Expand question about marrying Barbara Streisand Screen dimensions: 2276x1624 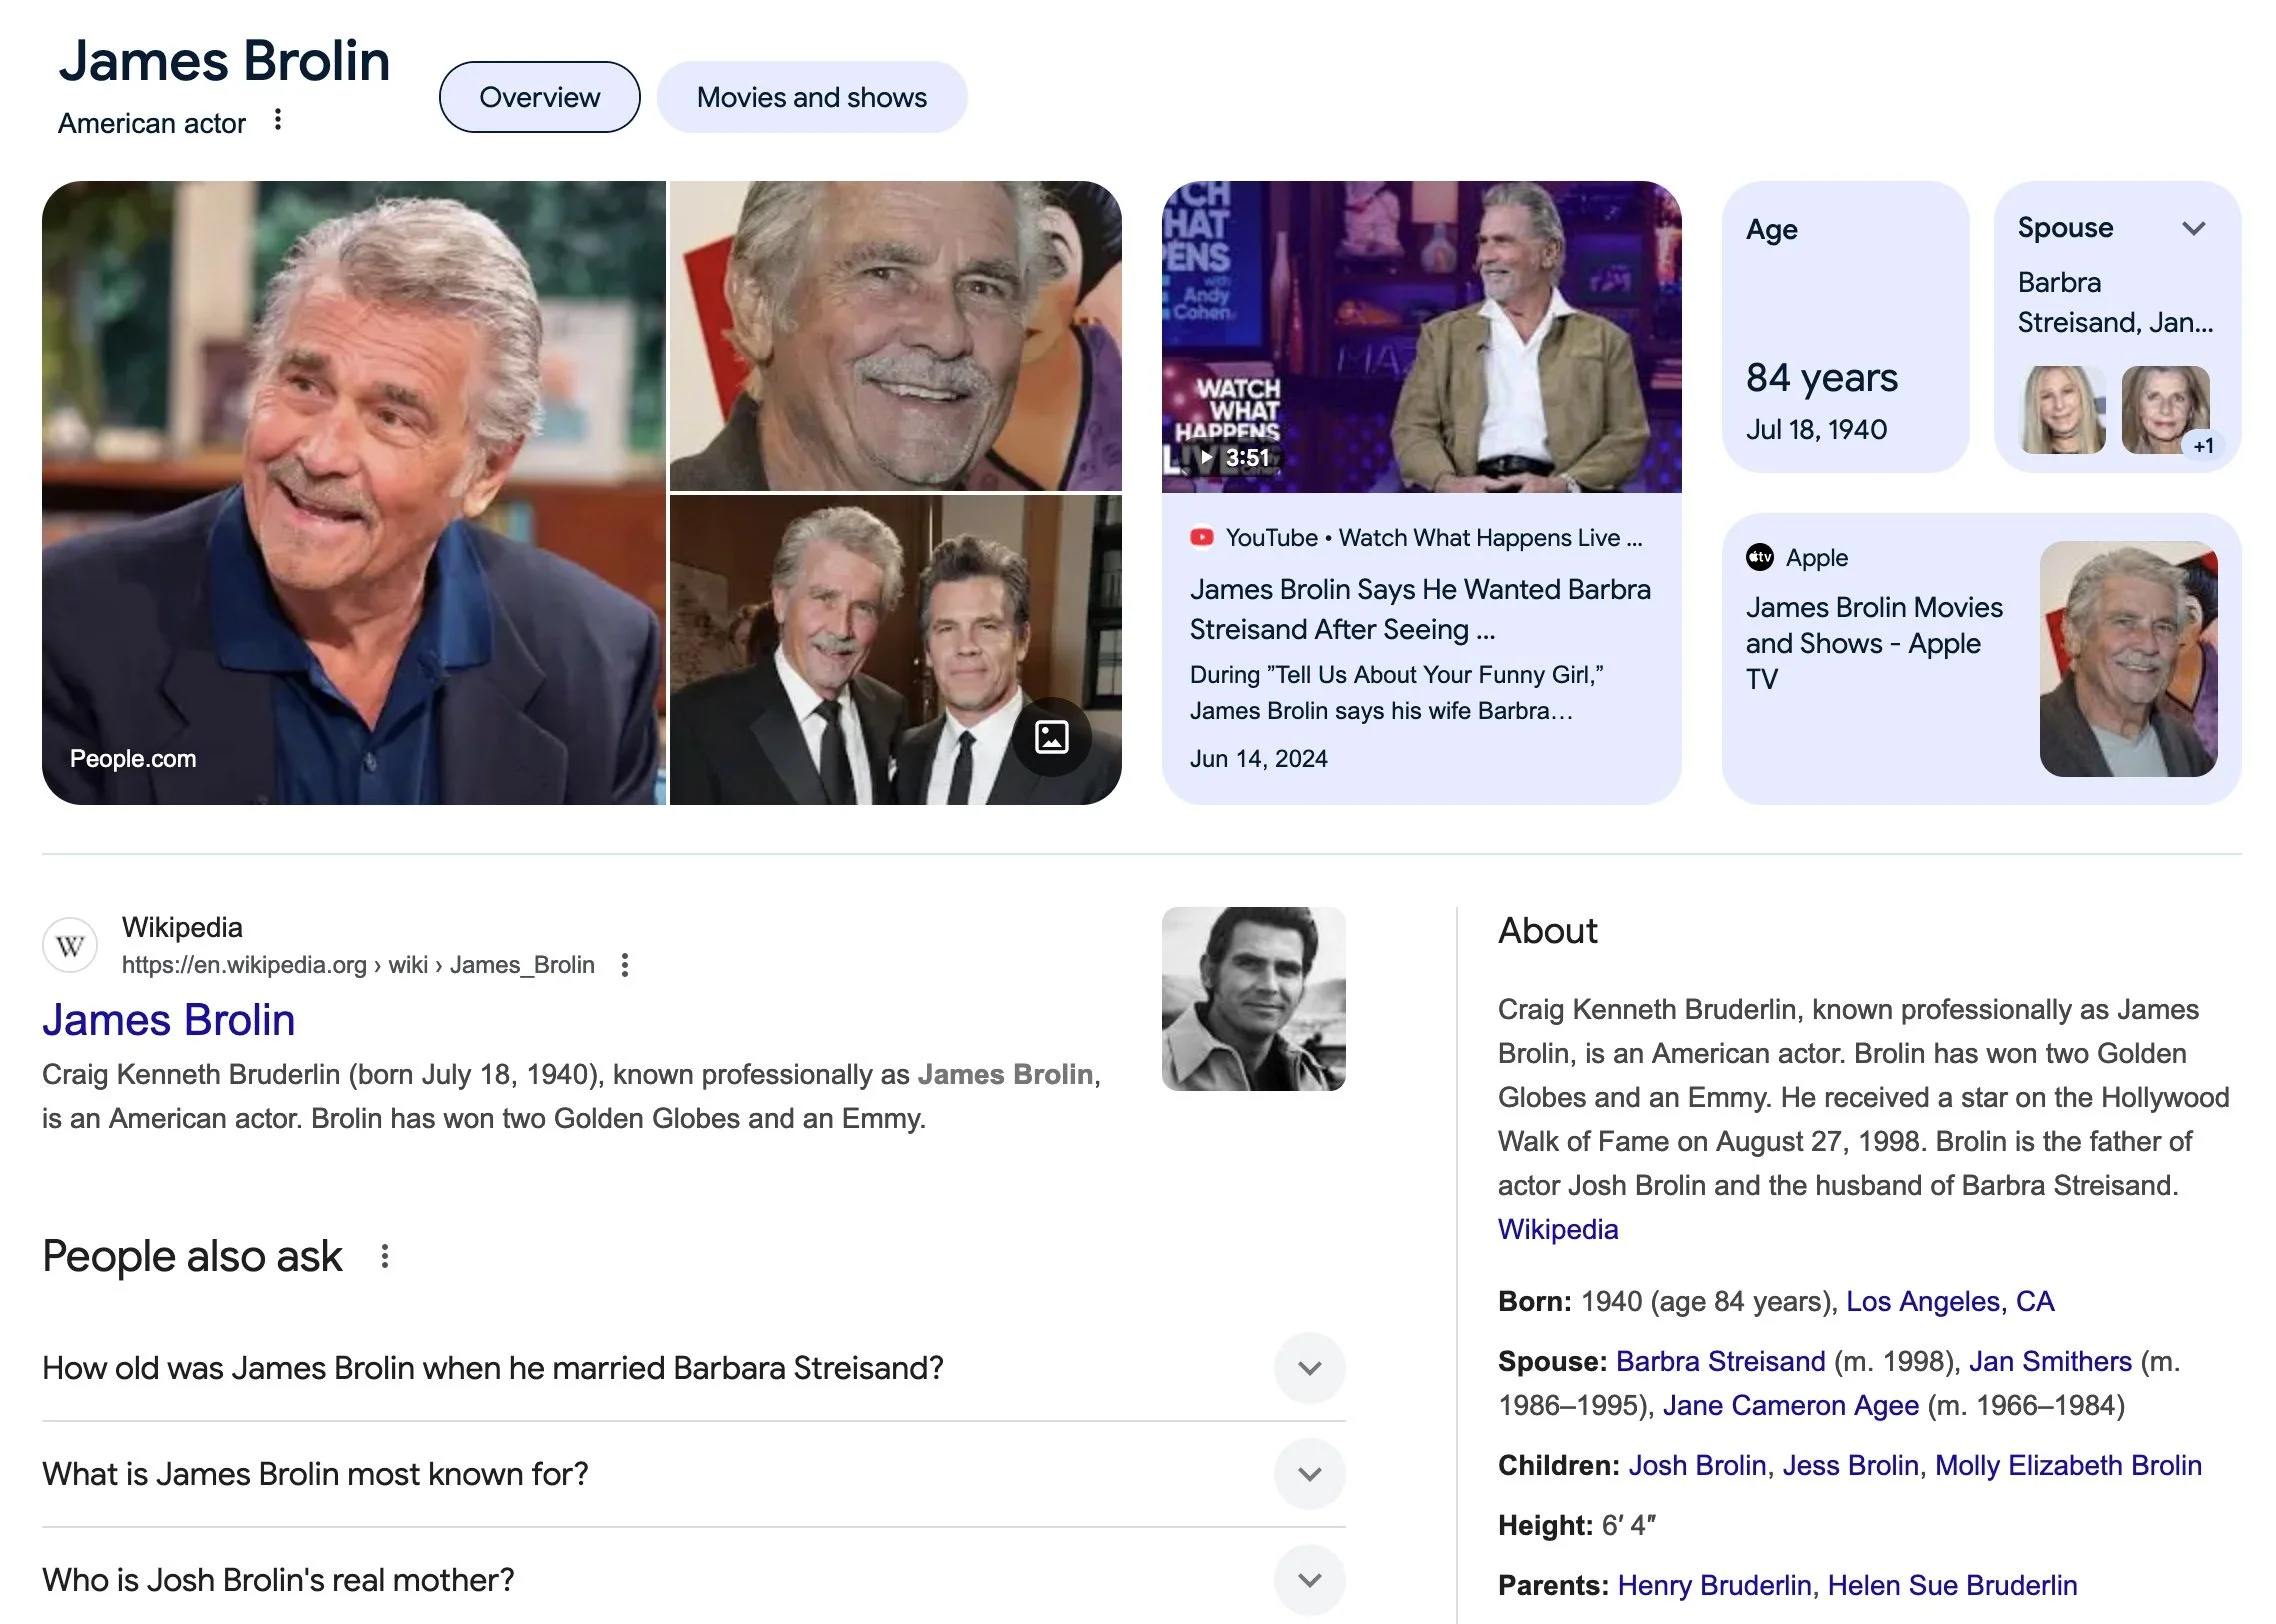tap(1309, 1368)
